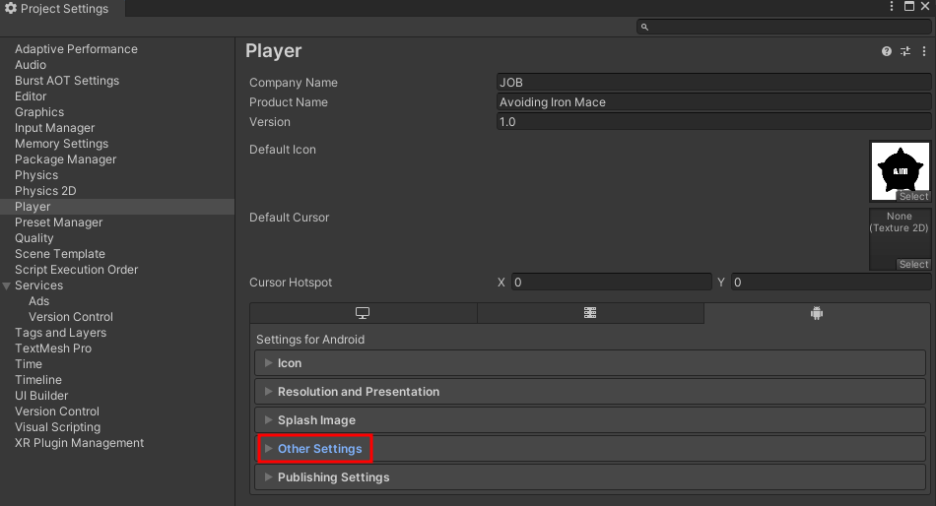Open Burst AOT Settings

67,81
